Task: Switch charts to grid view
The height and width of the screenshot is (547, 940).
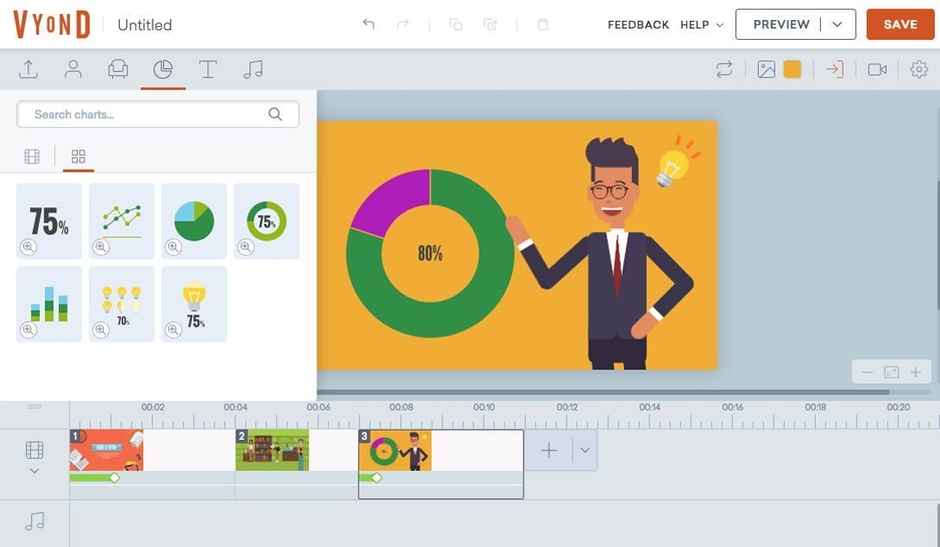Action: point(78,156)
